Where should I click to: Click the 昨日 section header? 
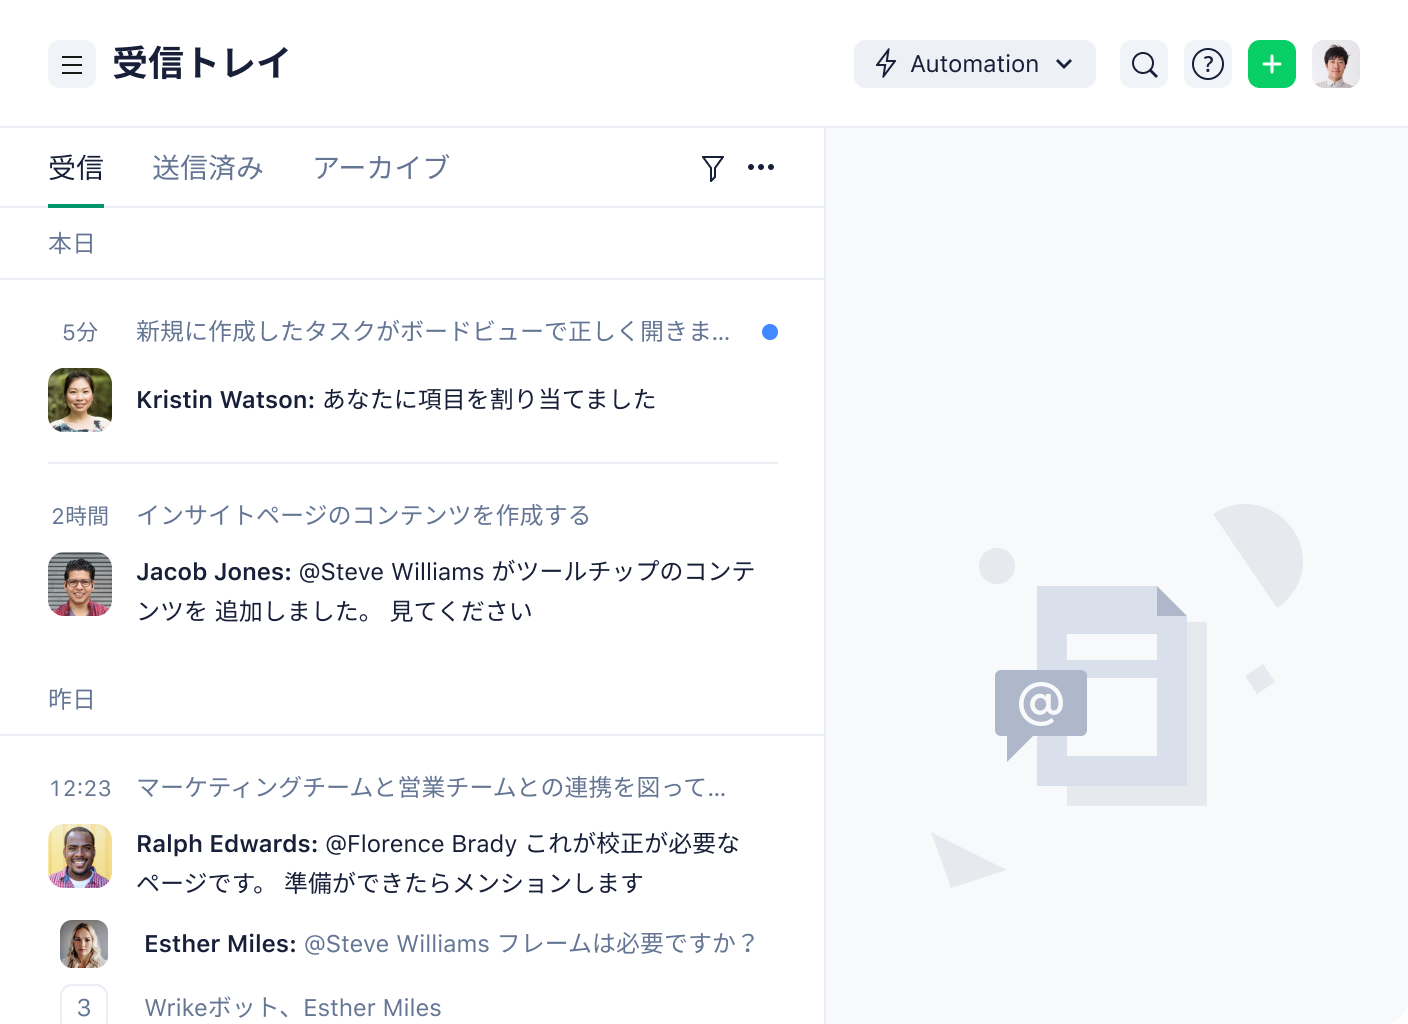(x=72, y=700)
